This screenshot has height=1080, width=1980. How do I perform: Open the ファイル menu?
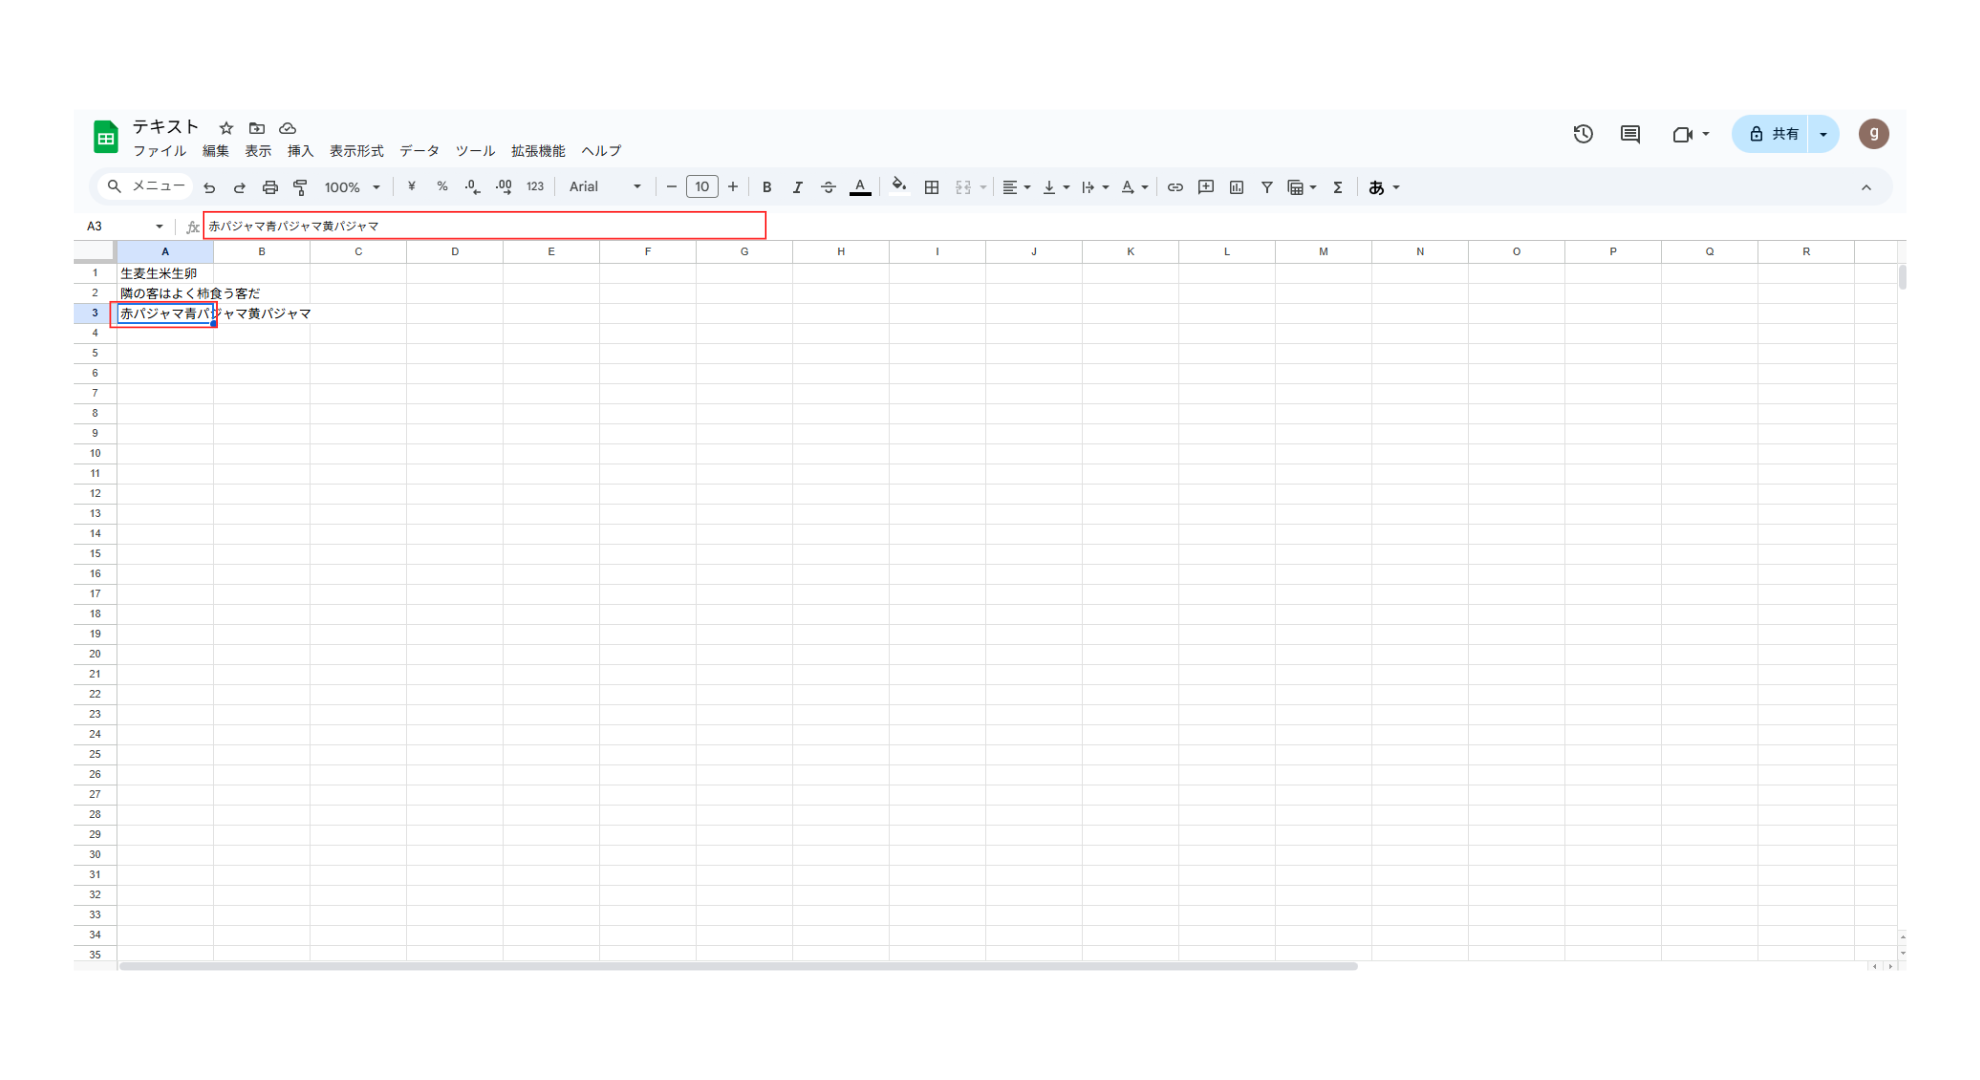tap(160, 151)
